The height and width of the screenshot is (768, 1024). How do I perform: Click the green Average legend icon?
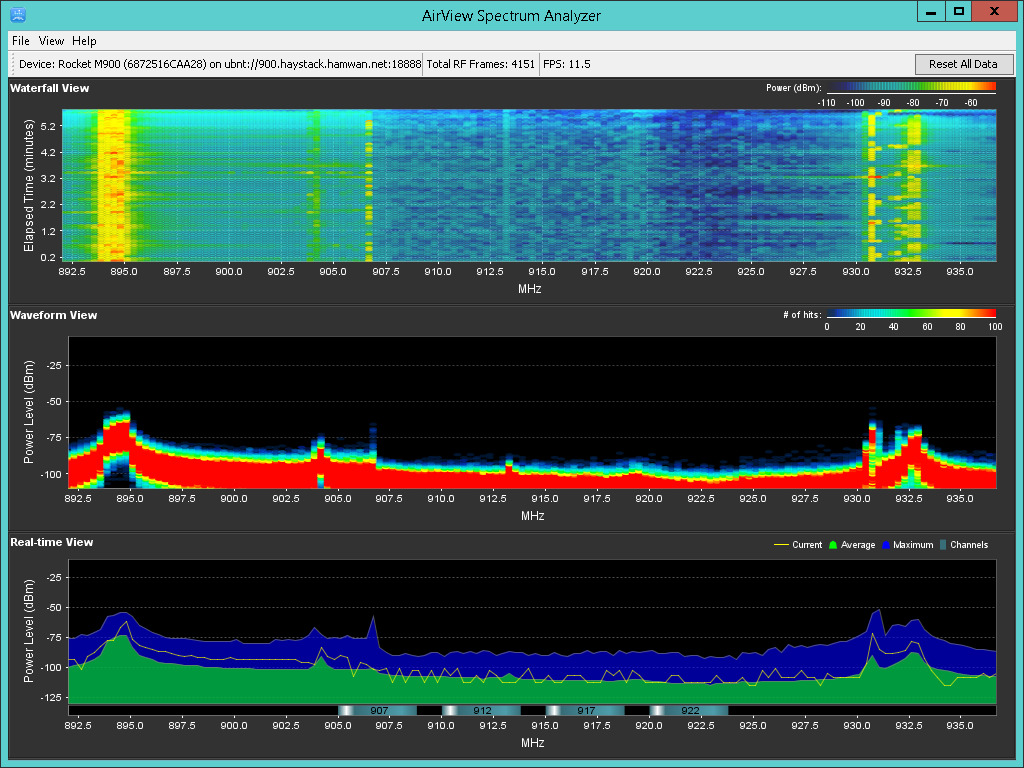831,545
